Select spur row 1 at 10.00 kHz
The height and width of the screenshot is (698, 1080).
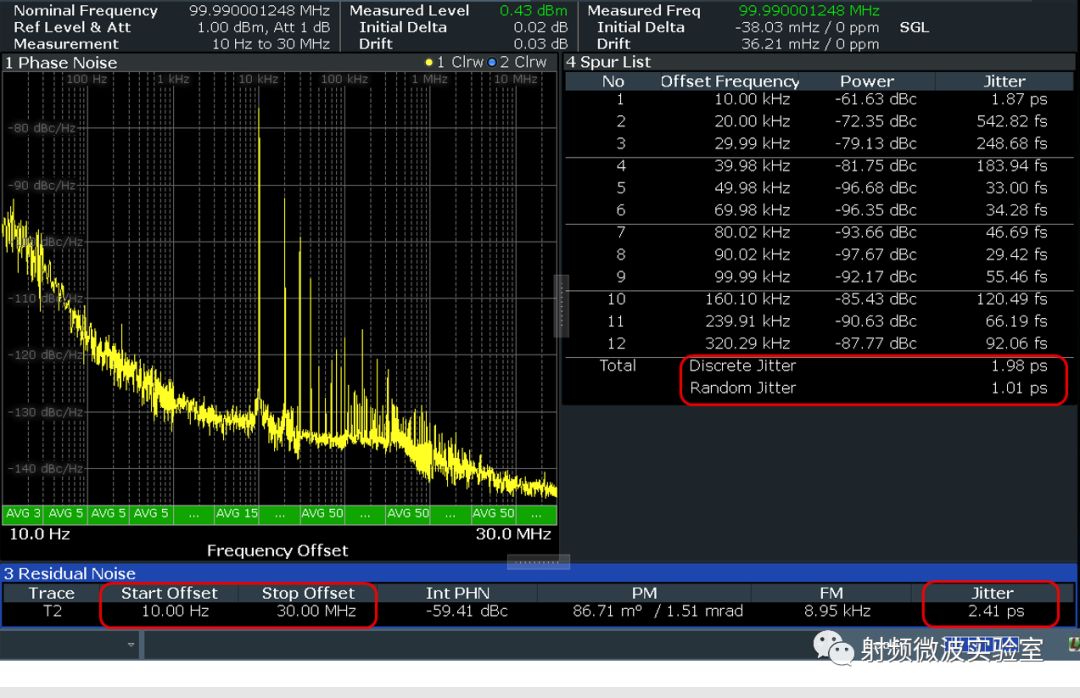point(750,99)
